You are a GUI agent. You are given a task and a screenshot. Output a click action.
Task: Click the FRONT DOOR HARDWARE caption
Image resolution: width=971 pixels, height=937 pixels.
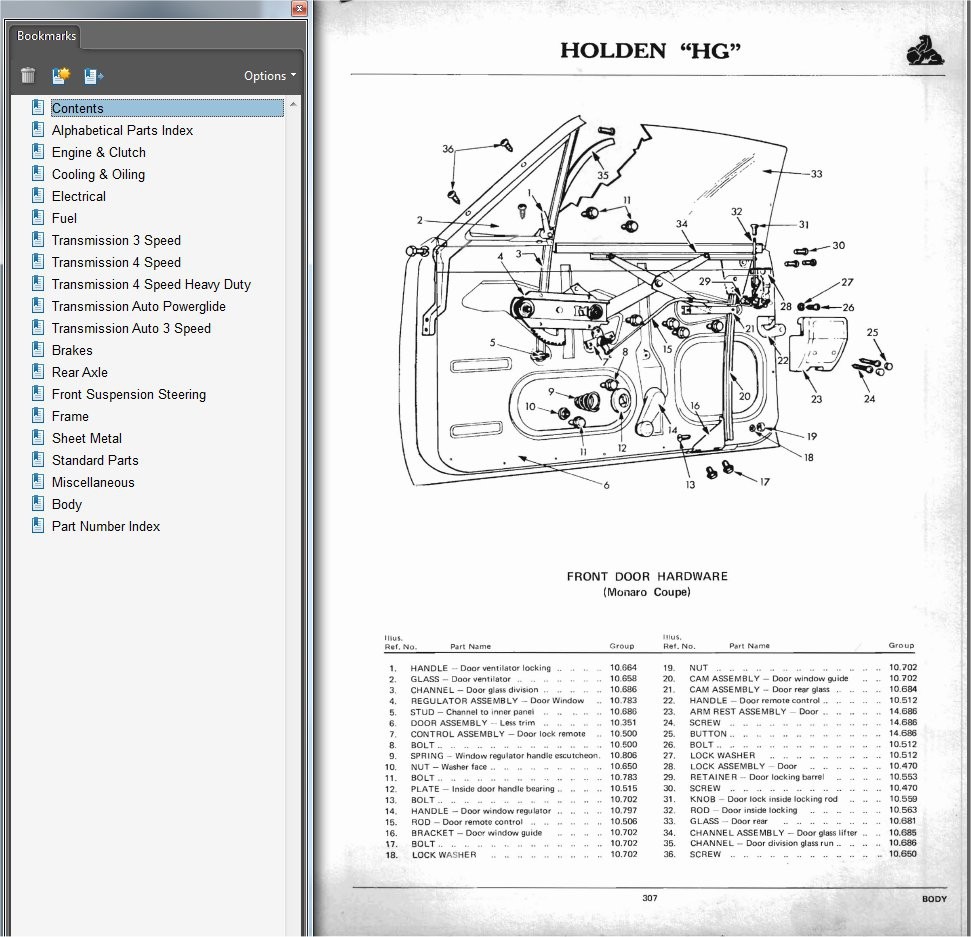647,577
